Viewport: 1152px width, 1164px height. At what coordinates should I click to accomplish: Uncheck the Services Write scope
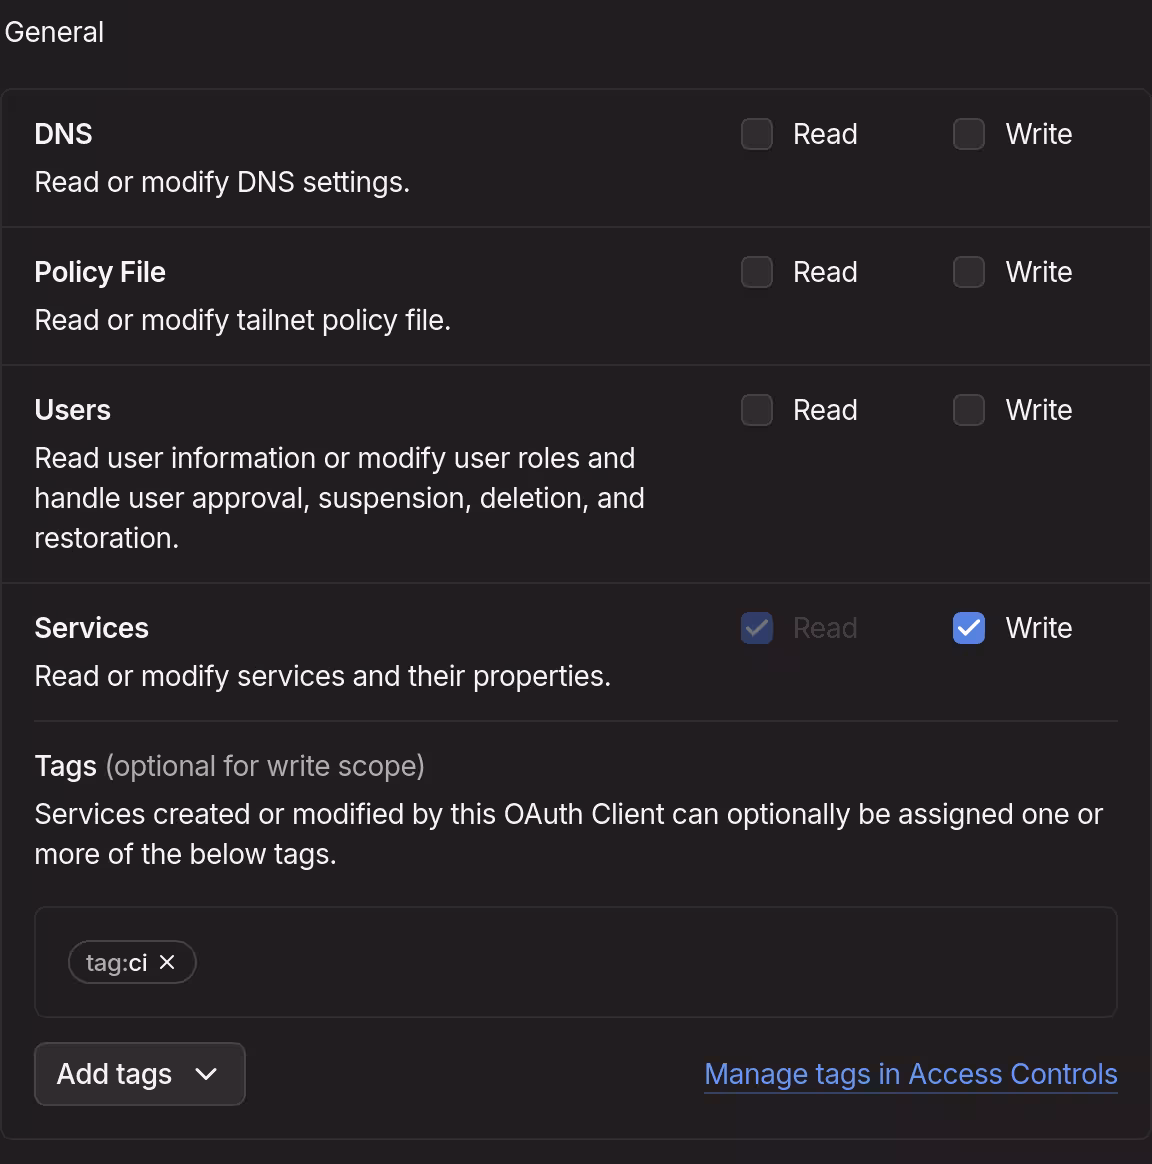[x=968, y=627]
